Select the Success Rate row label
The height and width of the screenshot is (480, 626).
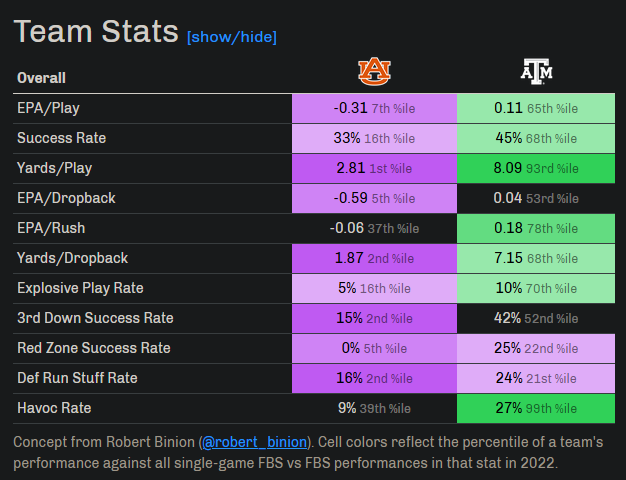click(61, 138)
